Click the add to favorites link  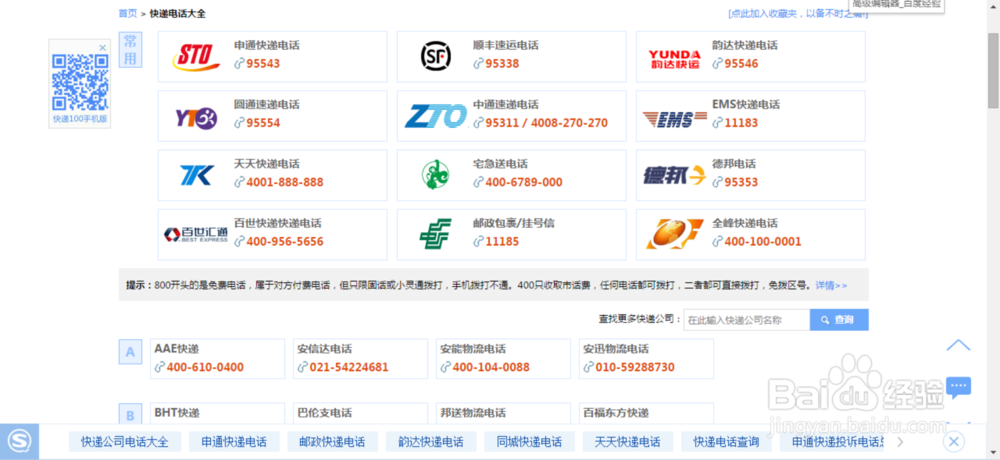[x=798, y=13]
